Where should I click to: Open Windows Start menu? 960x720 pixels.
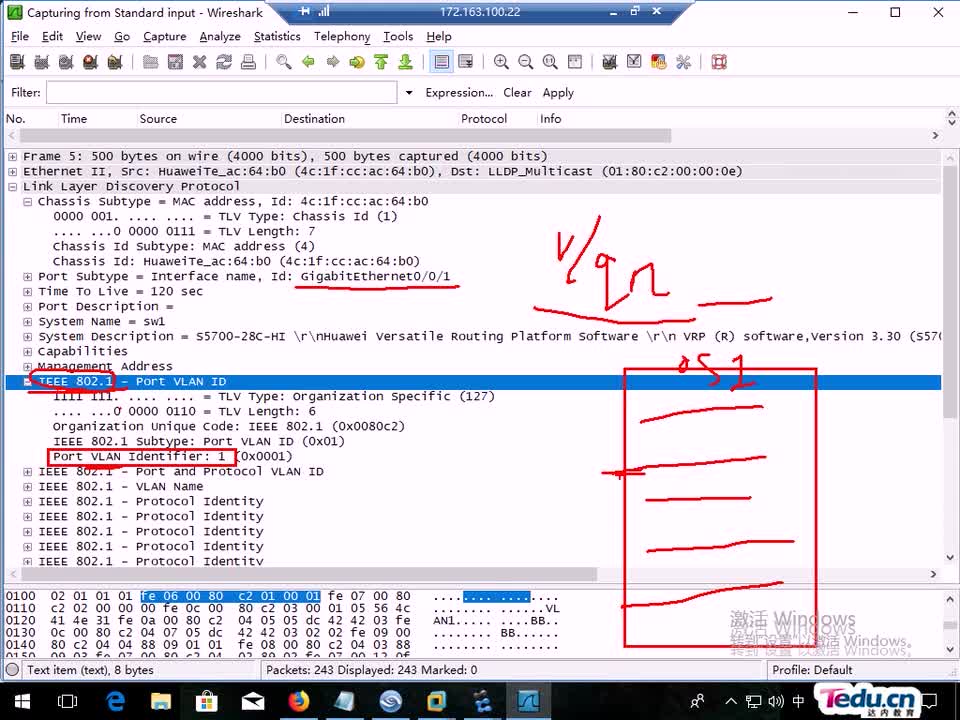pos(22,701)
